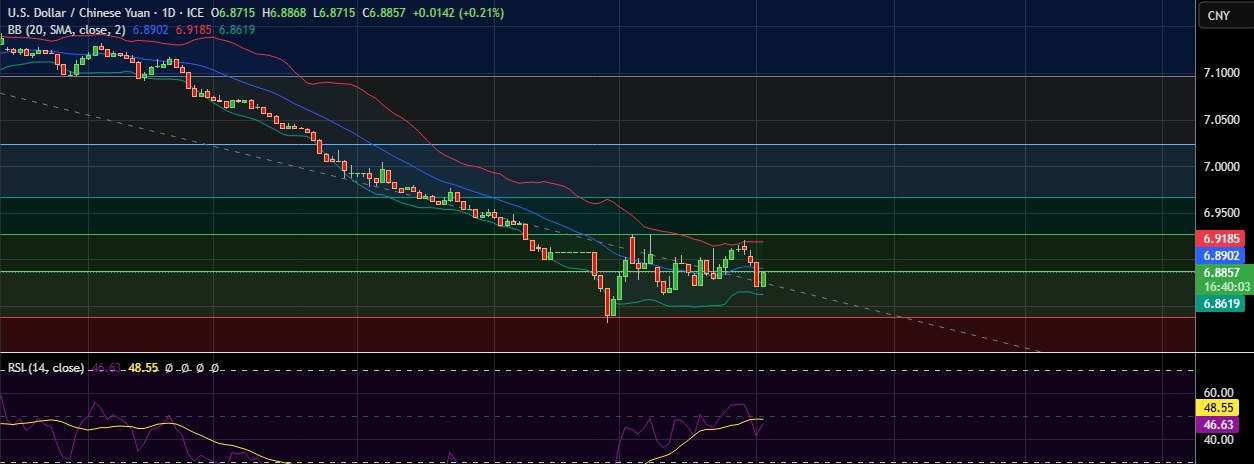Click the change value +0.0142 (+0.21%)
The height and width of the screenshot is (464, 1254).
[456, 13]
